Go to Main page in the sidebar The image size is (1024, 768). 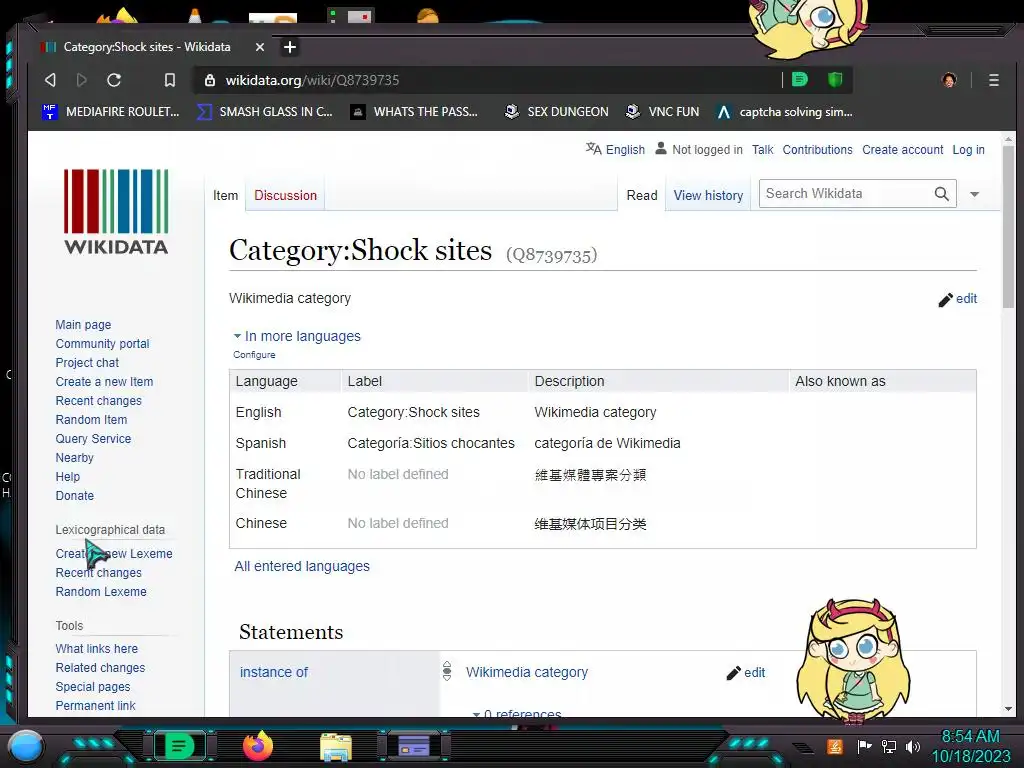tap(83, 325)
